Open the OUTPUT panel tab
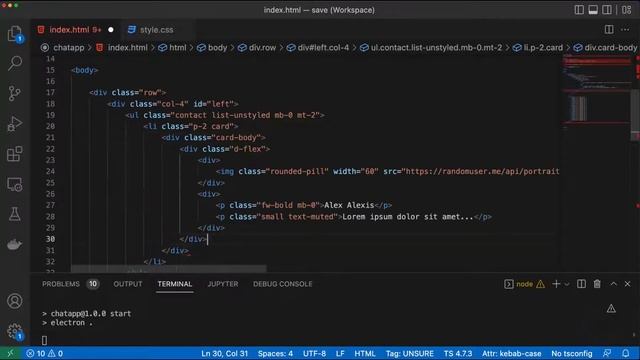This screenshot has width=640, height=360. [x=128, y=284]
